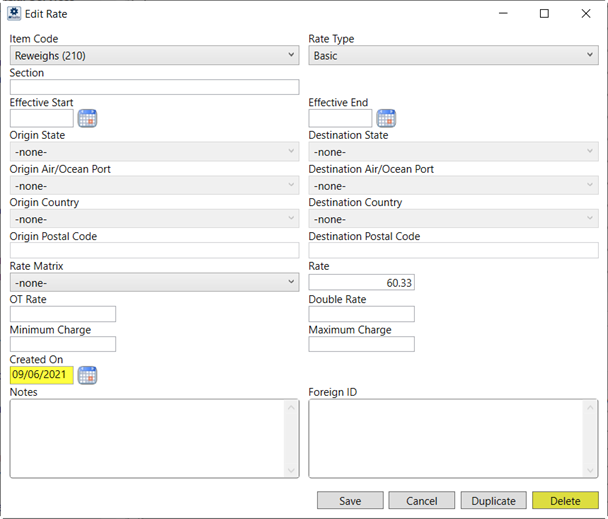Viewport: 608px width, 519px height.
Task: Close the Edit Rate window
Action: click(586, 14)
